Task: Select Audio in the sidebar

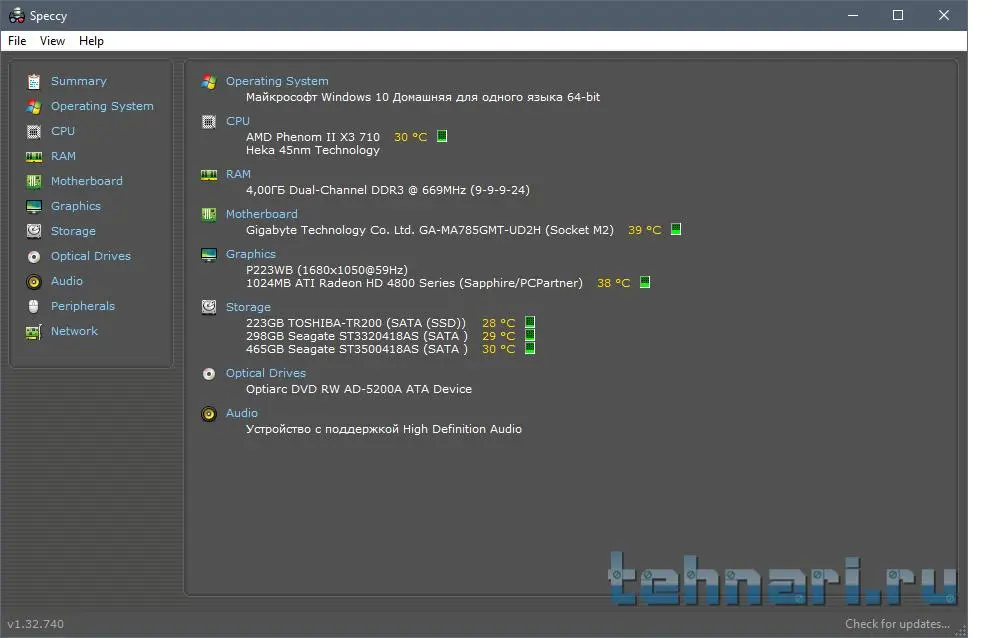Action: [x=67, y=281]
